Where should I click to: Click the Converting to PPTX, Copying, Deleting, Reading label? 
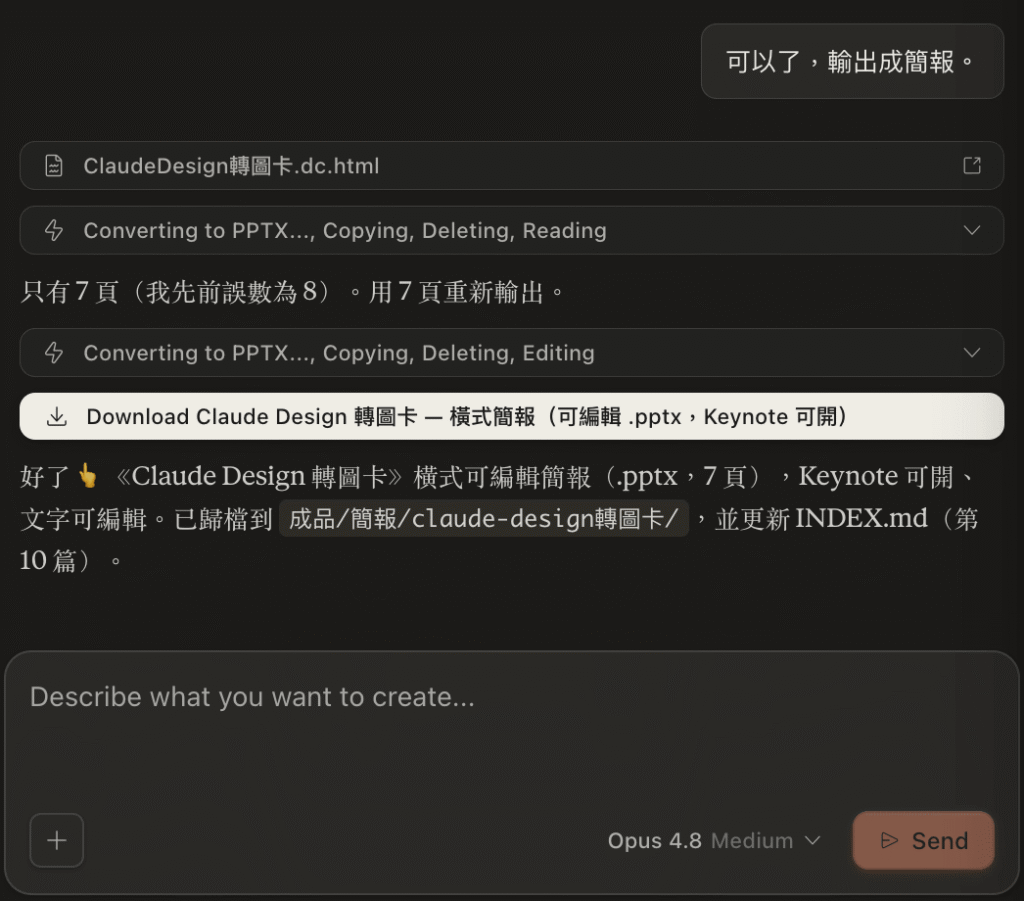(345, 230)
